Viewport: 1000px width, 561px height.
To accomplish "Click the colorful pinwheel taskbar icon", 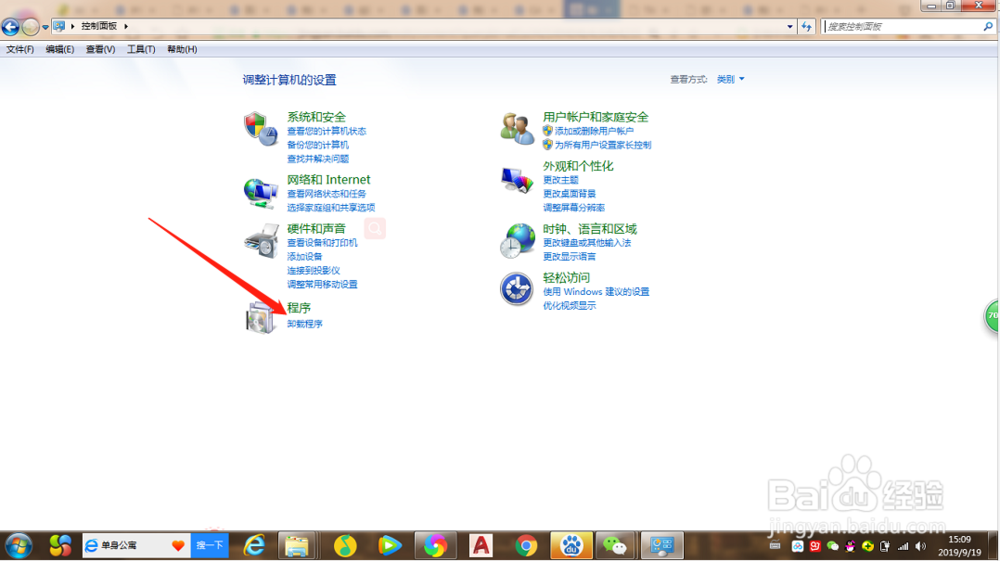I will pyautogui.click(x=436, y=546).
